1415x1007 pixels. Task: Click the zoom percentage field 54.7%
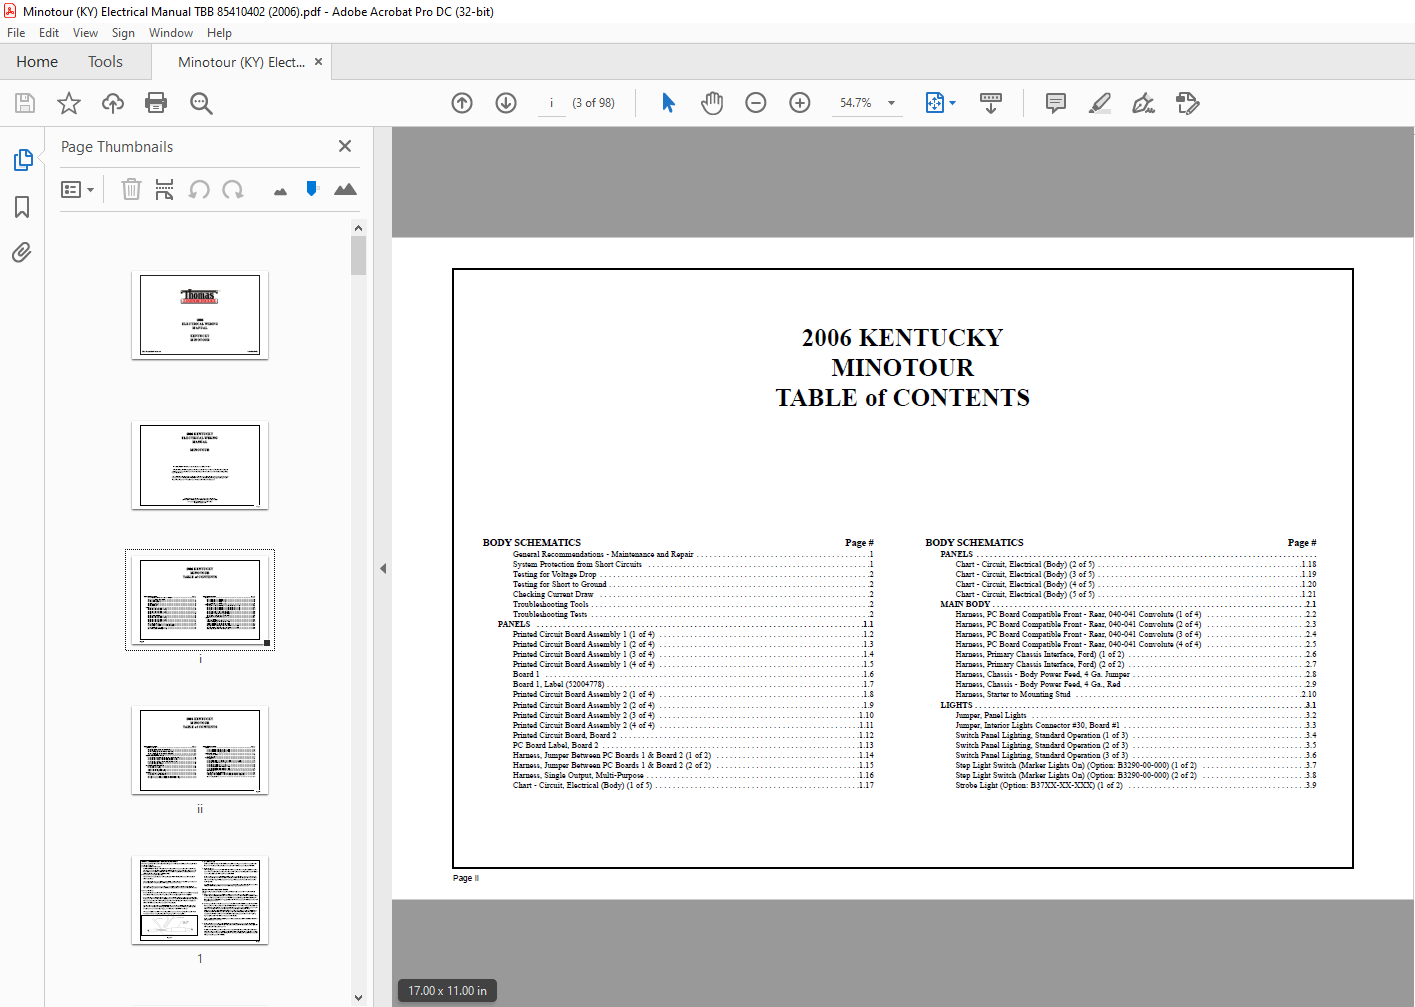pyautogui.click(x=856, y=103)
